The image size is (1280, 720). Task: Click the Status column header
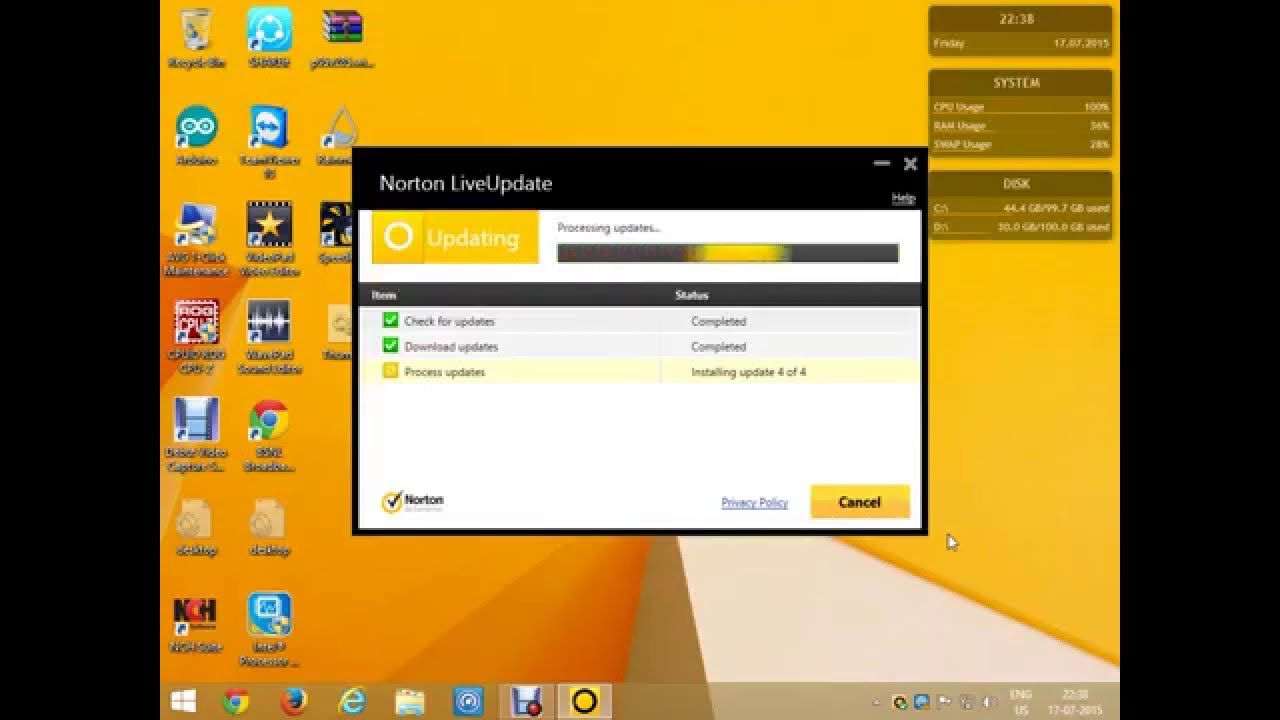coord(691,295)
